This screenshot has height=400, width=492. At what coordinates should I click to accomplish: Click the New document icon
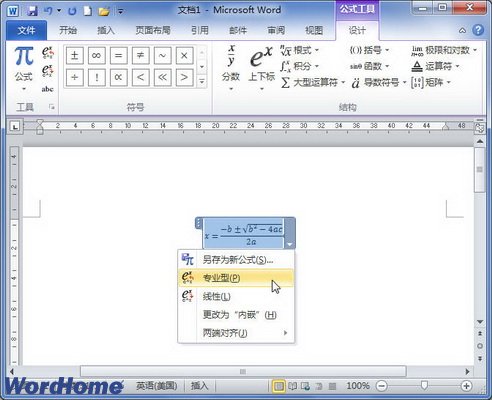(x=87, y=11)
